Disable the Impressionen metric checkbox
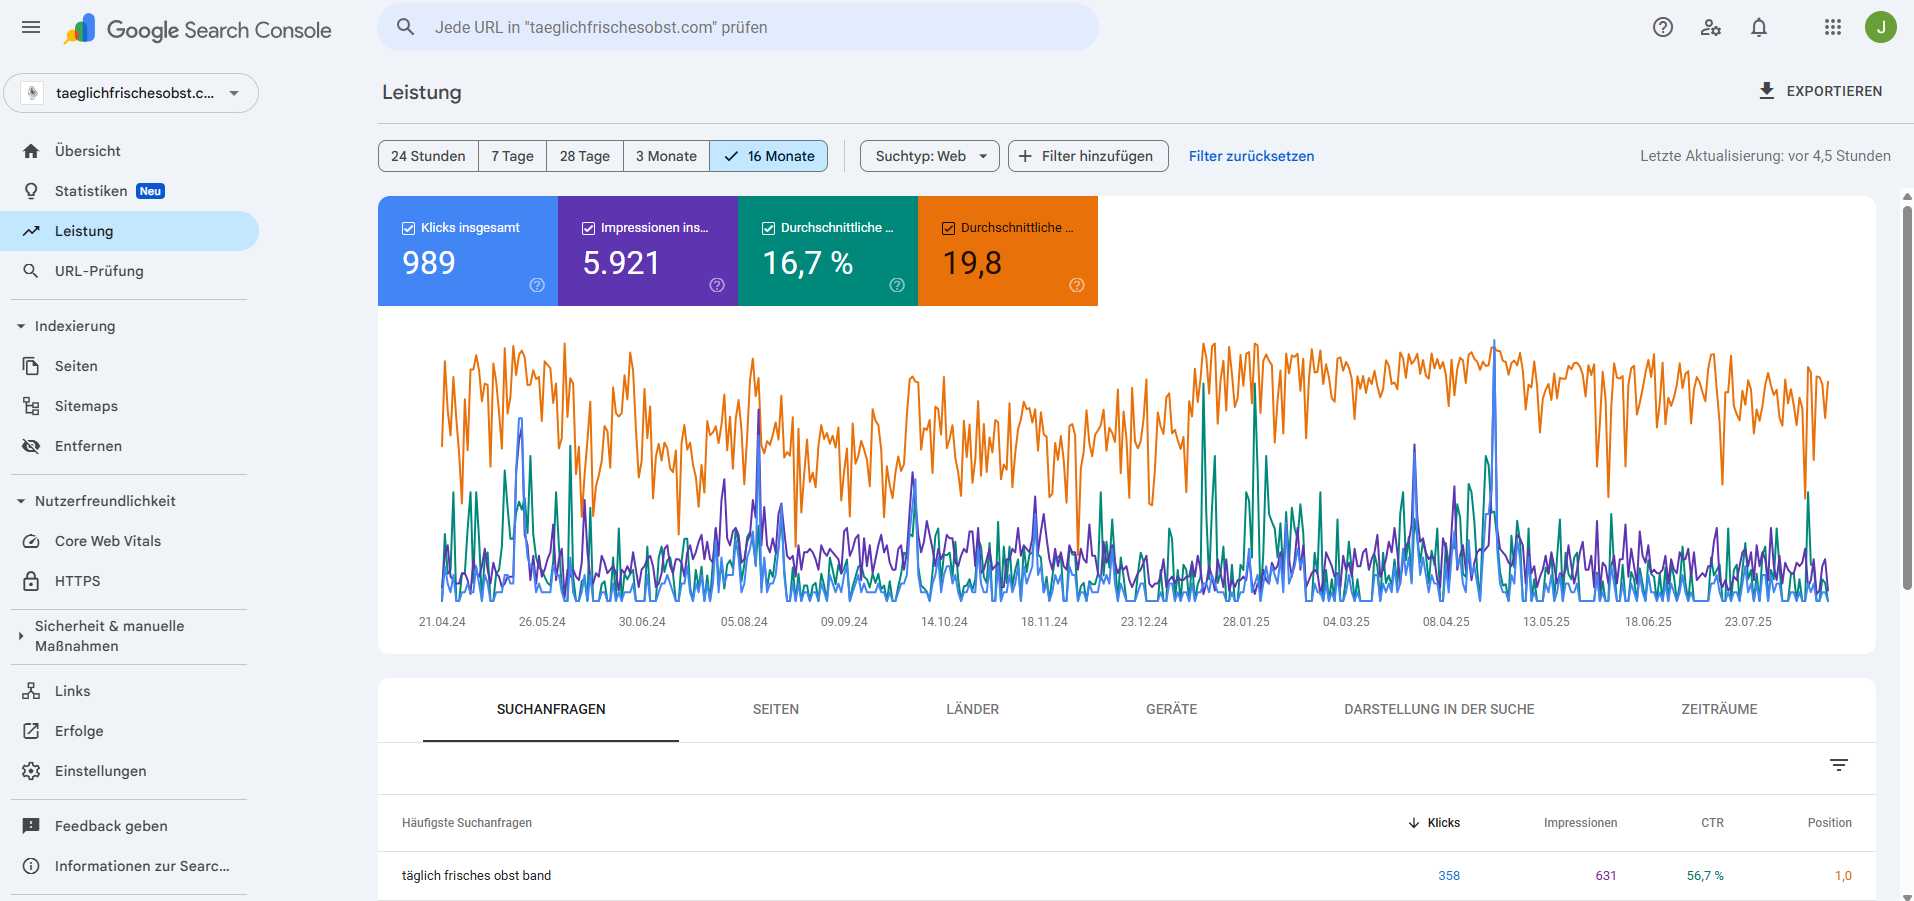The height and width of the screenshot is (901, 1914). pos(588,227)
